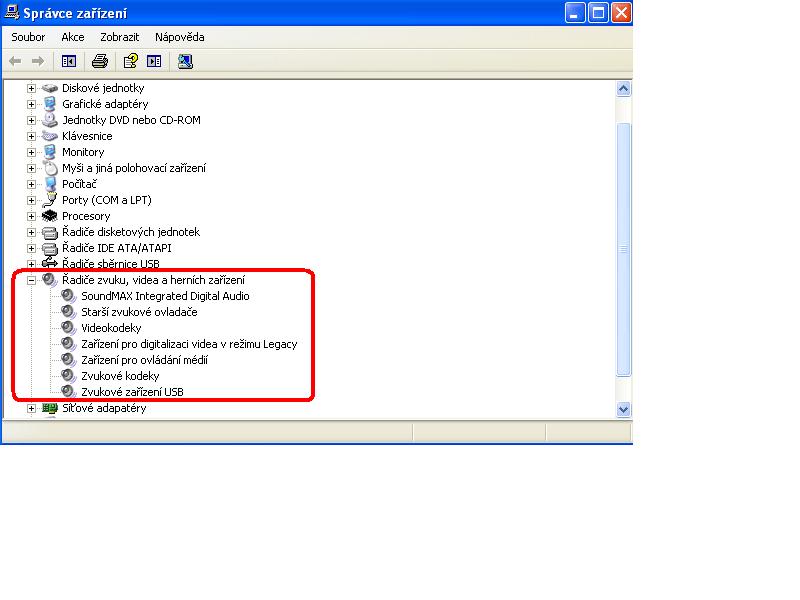Image resolution: width=800 pixels, height=600 pixels.
Task: Maximize the Správce zařízení window
Action: point(598,13)
